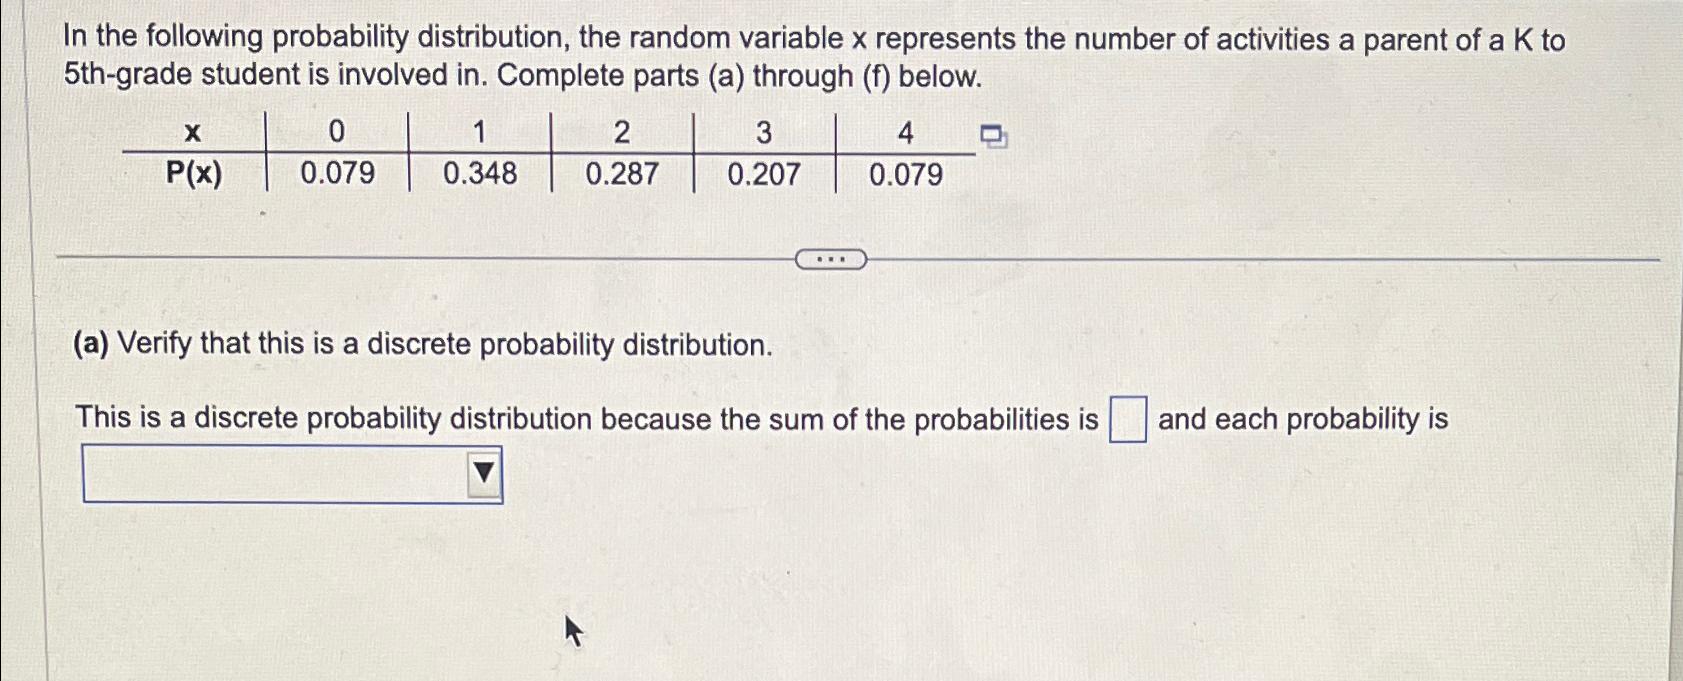Select the probability 0.287 under x equals 2
Viewport: 1683px width, 681px height.
pos(622,176)
